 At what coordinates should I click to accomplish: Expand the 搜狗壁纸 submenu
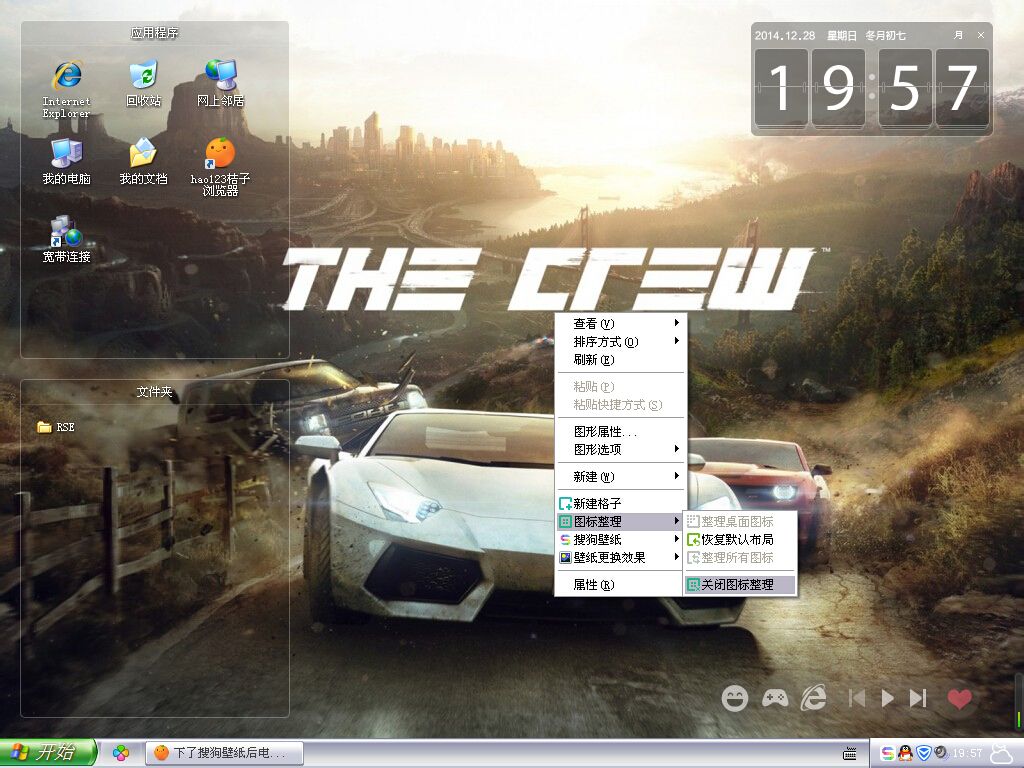point(620,539)
